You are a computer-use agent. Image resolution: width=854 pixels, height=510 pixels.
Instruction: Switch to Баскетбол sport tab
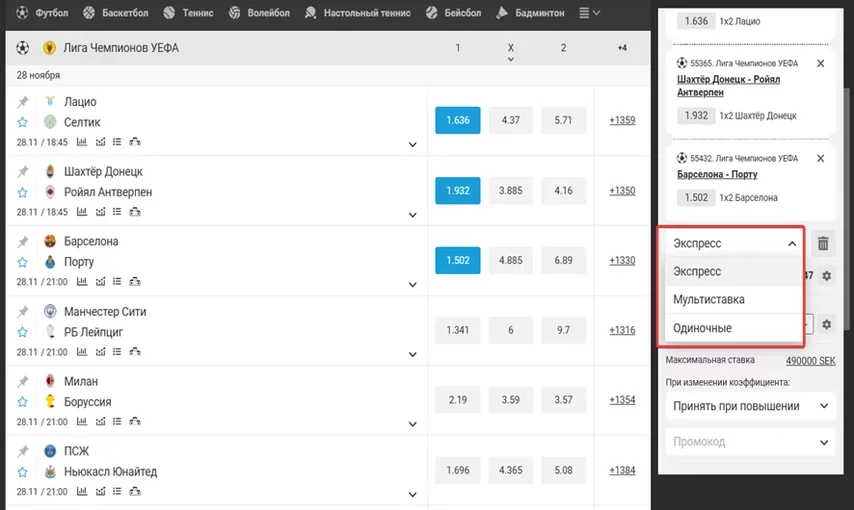(x=115, y=13)
